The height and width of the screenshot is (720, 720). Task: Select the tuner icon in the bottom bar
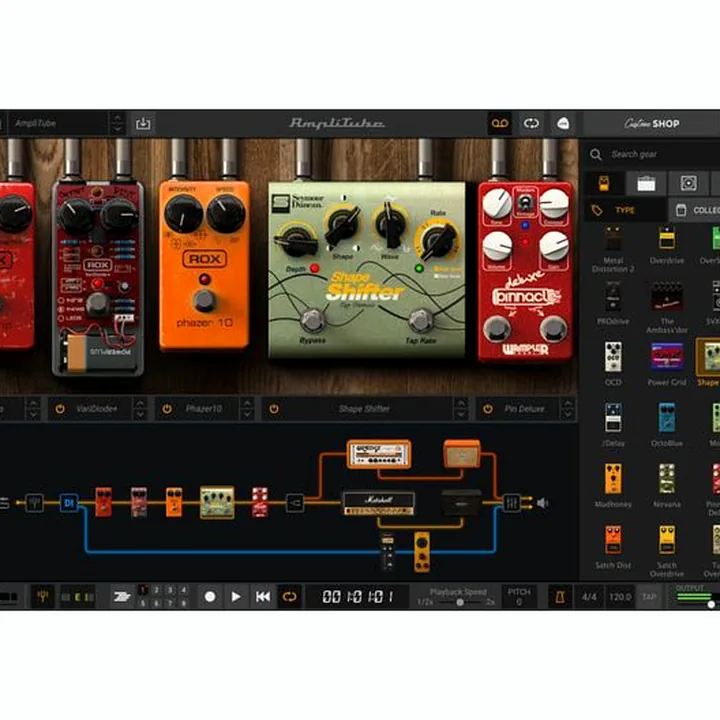coord(43,596)
